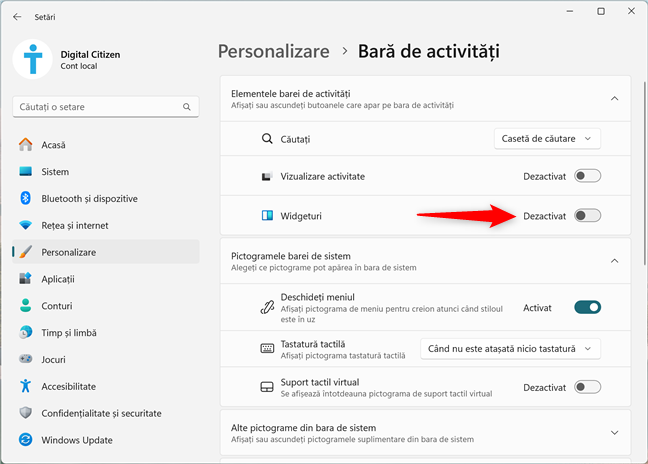The height and width of the screenshot is (464, 648).
Task: Enable the Vizualizare activitate toggle
Action: (587, 176)
